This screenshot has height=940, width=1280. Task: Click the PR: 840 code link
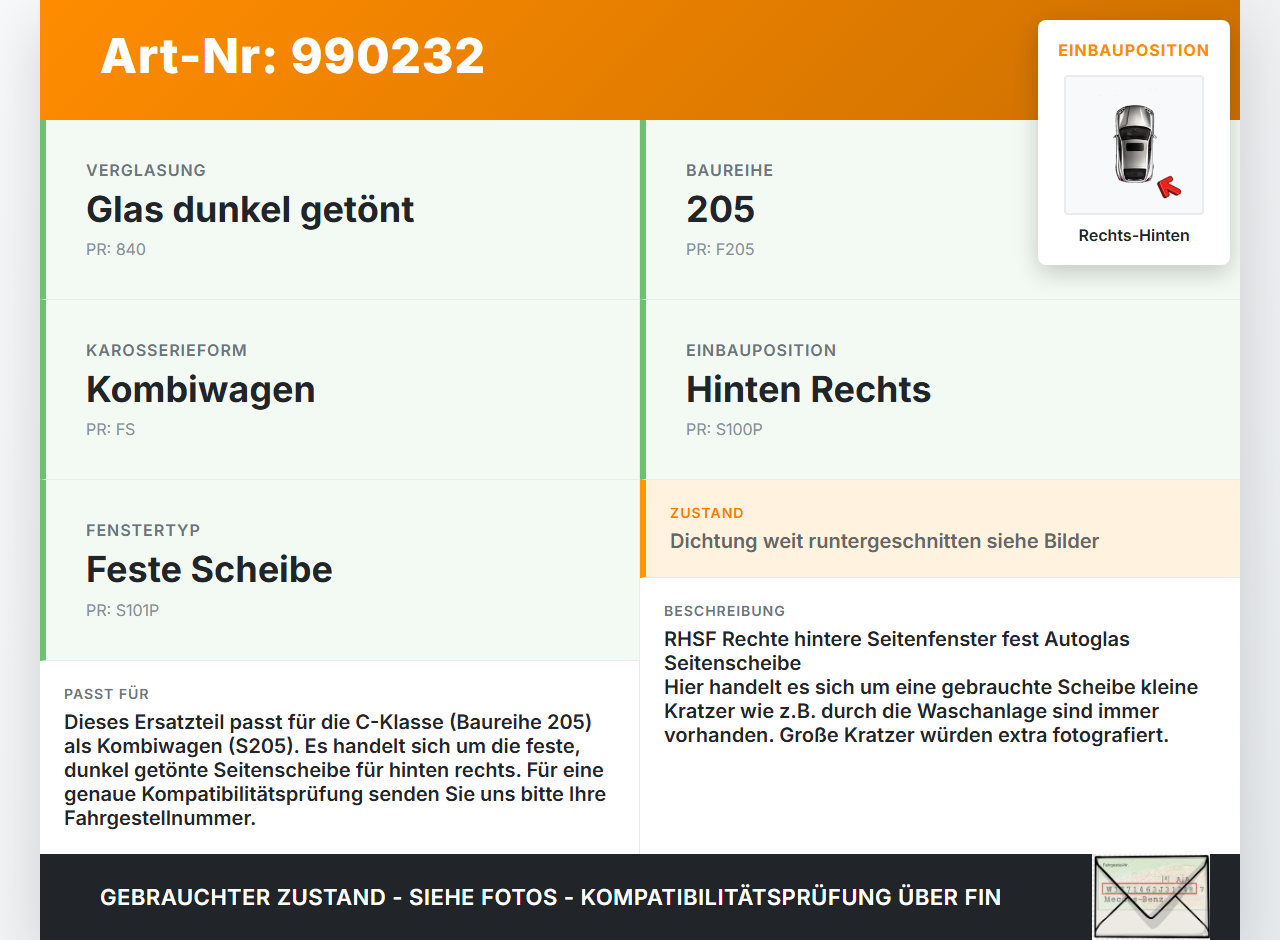[116, 249]
